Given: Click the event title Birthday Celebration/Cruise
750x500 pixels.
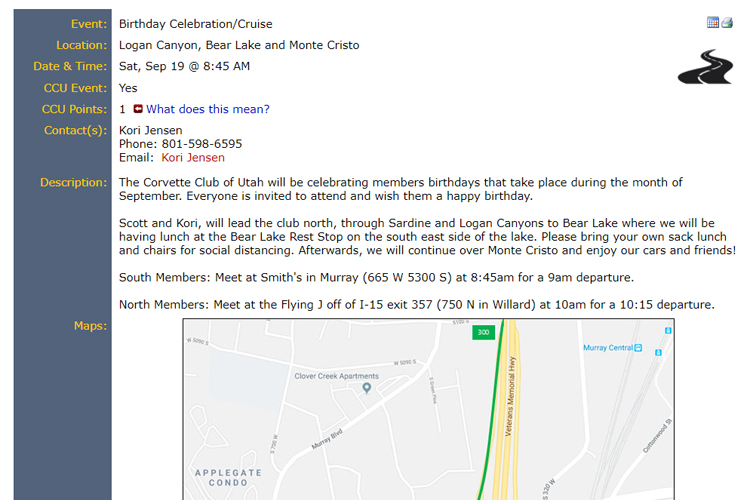Looking at the screenshot, I should click(x=196, y=24).
